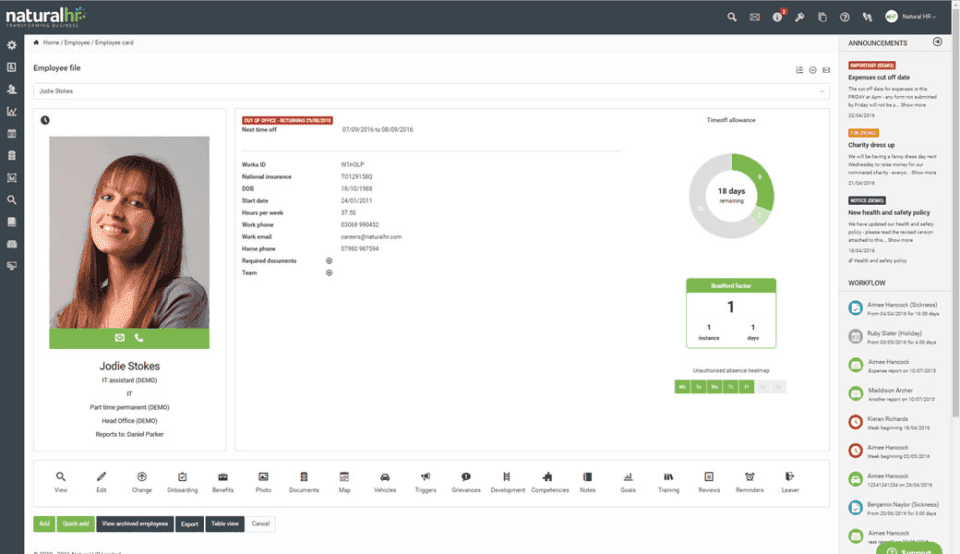Expand the Team plus toggle
Screen dimensions: 960x554
329,273
